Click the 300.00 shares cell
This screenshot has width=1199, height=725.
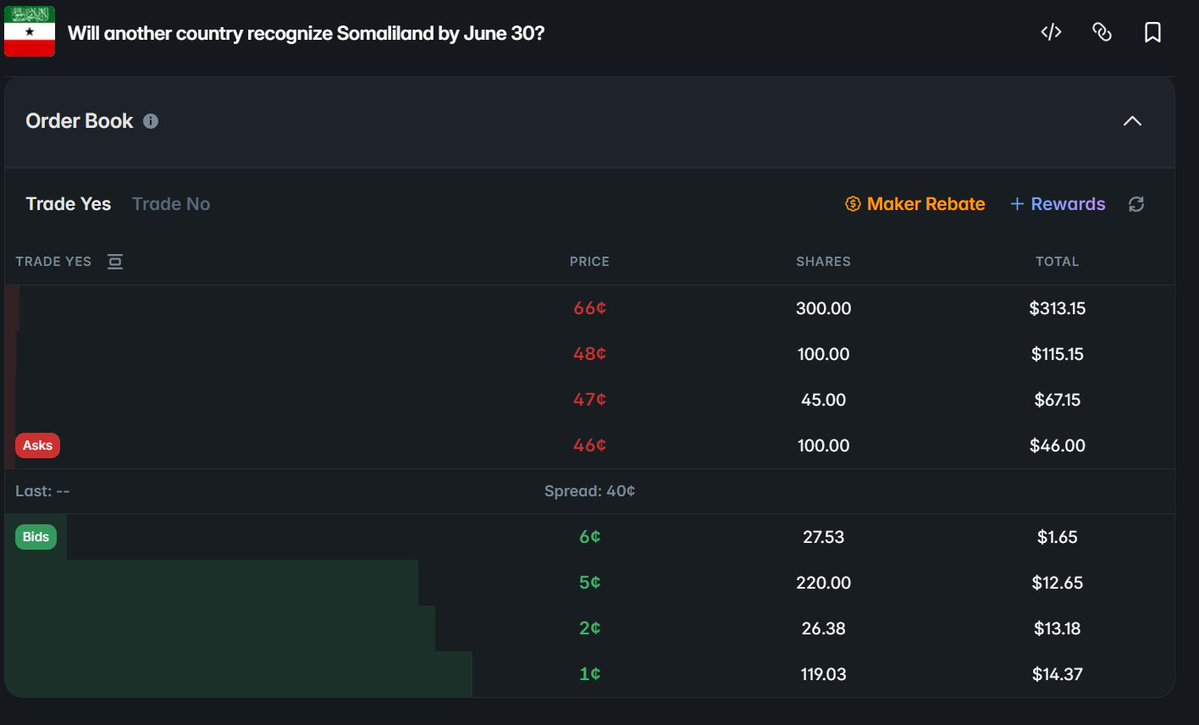point(824,308)
